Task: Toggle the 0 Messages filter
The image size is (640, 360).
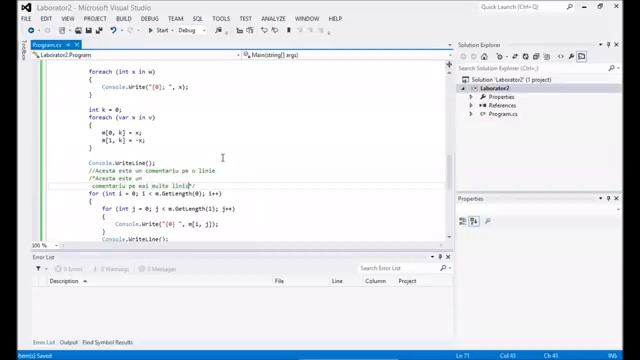Action: pyautogui.click(x=158, y=269)
